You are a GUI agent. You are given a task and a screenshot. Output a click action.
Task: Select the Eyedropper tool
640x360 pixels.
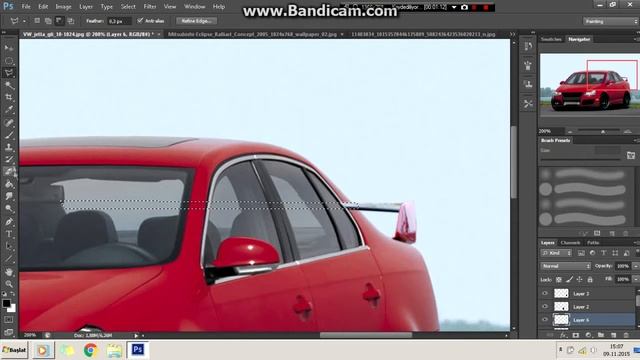pos(9,110)
